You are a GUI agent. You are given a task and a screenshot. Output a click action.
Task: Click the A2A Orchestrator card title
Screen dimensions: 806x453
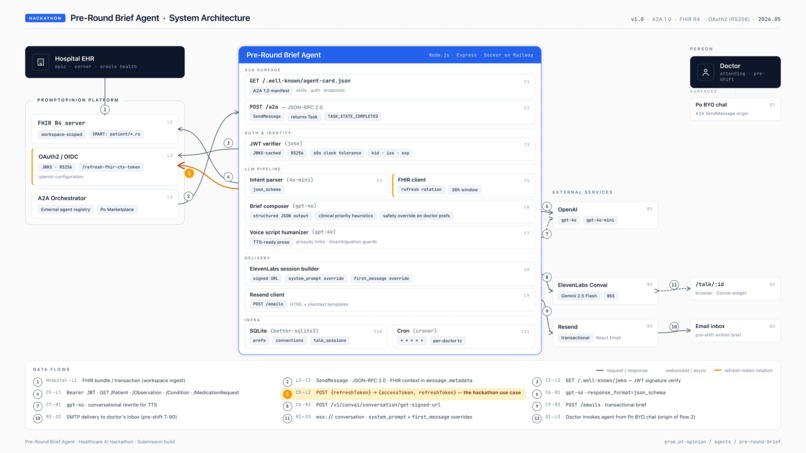click(x=62, y=198)
